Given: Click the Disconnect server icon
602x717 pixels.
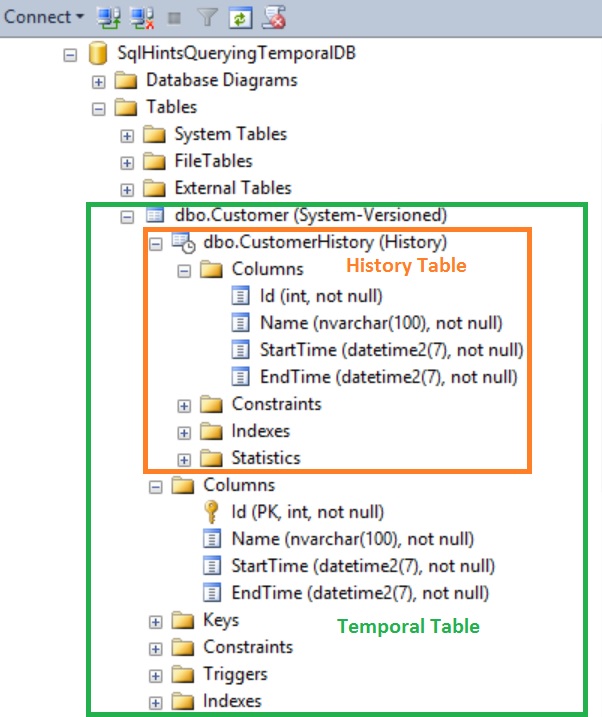Looking at the screenshot, I should (x=142, y=18).
